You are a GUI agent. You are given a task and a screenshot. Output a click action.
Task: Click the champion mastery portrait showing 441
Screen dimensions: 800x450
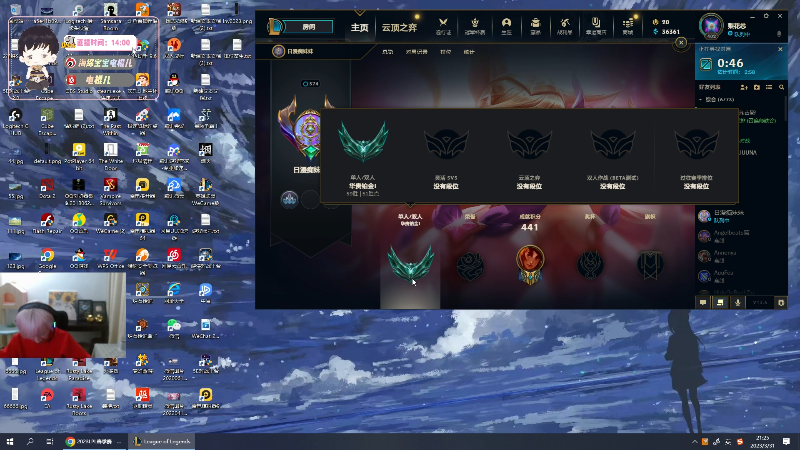point(530,263)
